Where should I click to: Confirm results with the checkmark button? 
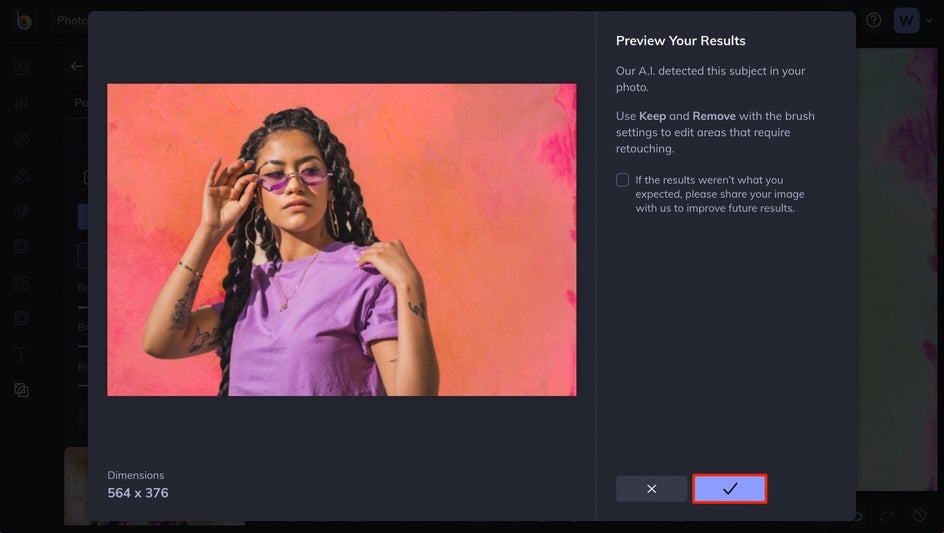(729, 488)
